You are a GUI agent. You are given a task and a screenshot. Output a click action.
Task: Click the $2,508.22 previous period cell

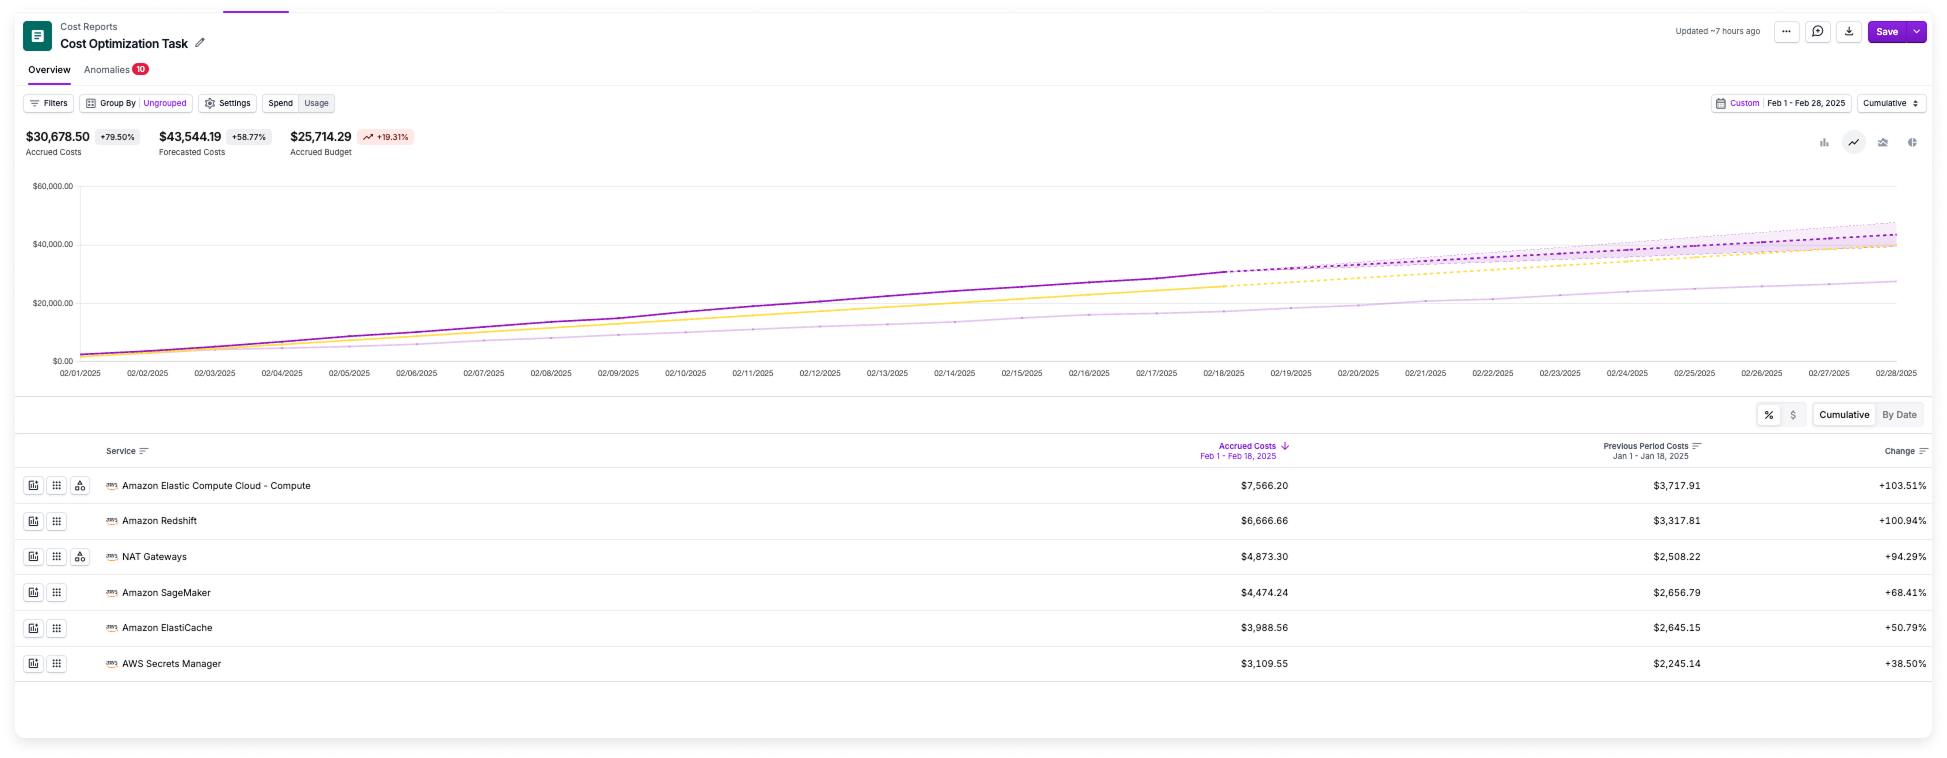pos(1677,557)
